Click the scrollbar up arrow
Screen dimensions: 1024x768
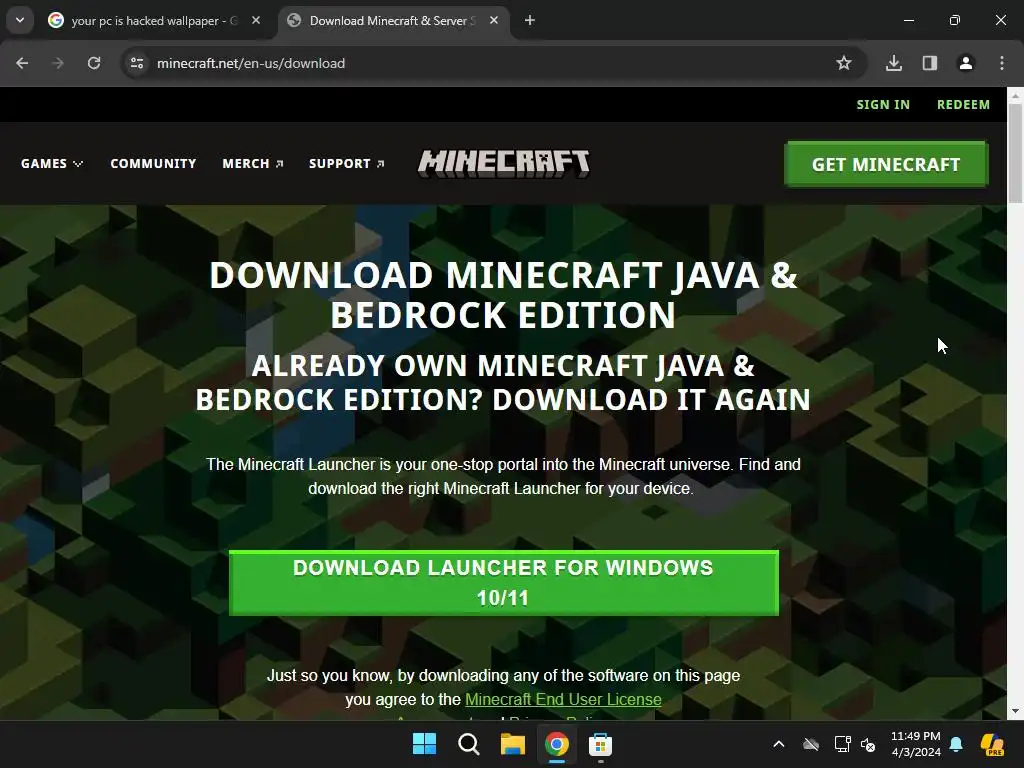(x=1015, y=95)
